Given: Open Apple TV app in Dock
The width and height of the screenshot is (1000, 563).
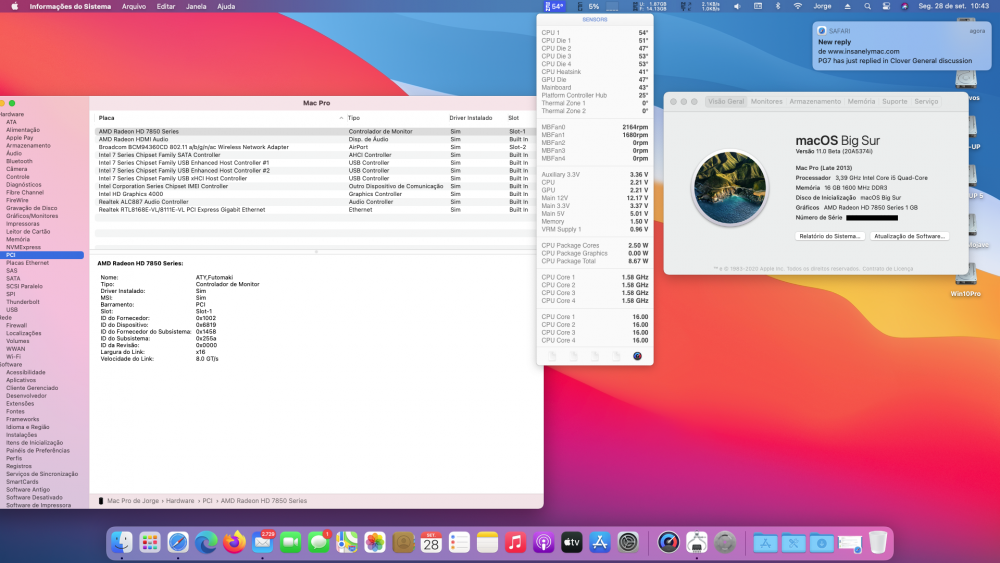Looking at the screenshot, I should [571, 543].
